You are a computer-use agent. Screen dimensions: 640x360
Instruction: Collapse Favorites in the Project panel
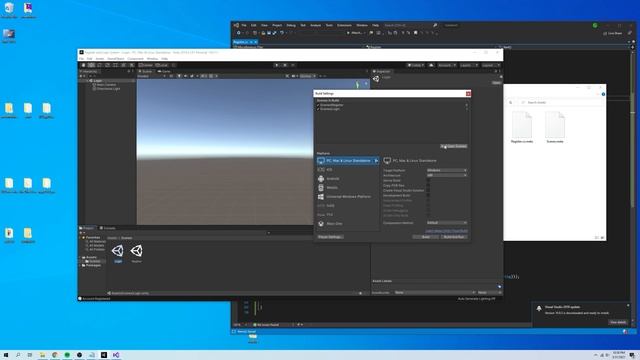click(x=80, y=237)
